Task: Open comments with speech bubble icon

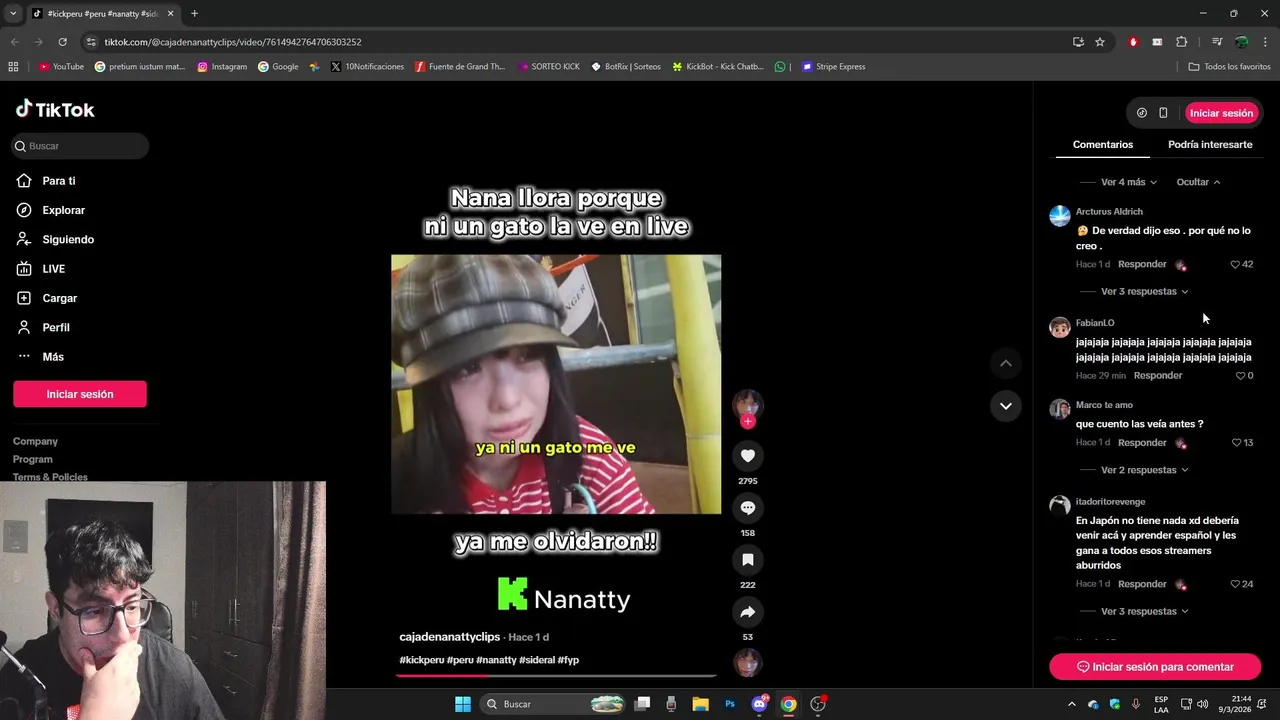Action: coord(748,508)
